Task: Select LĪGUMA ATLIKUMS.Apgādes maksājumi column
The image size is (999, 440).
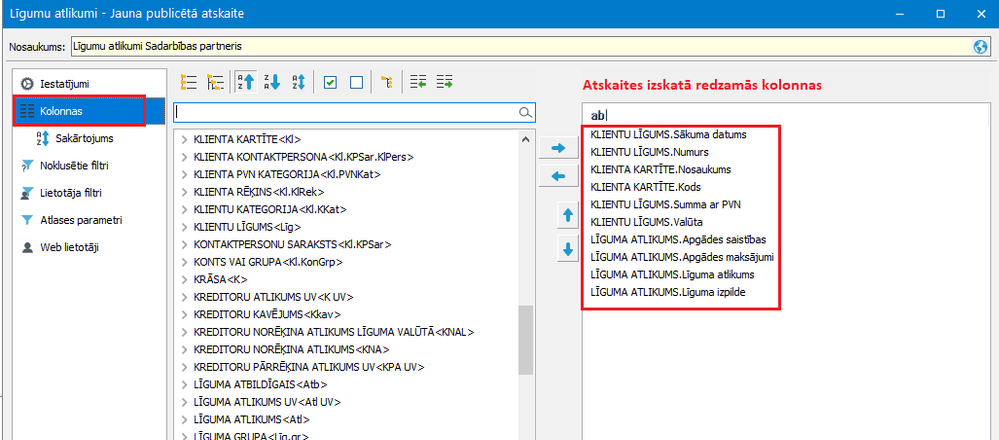Action: coord(682,257)
